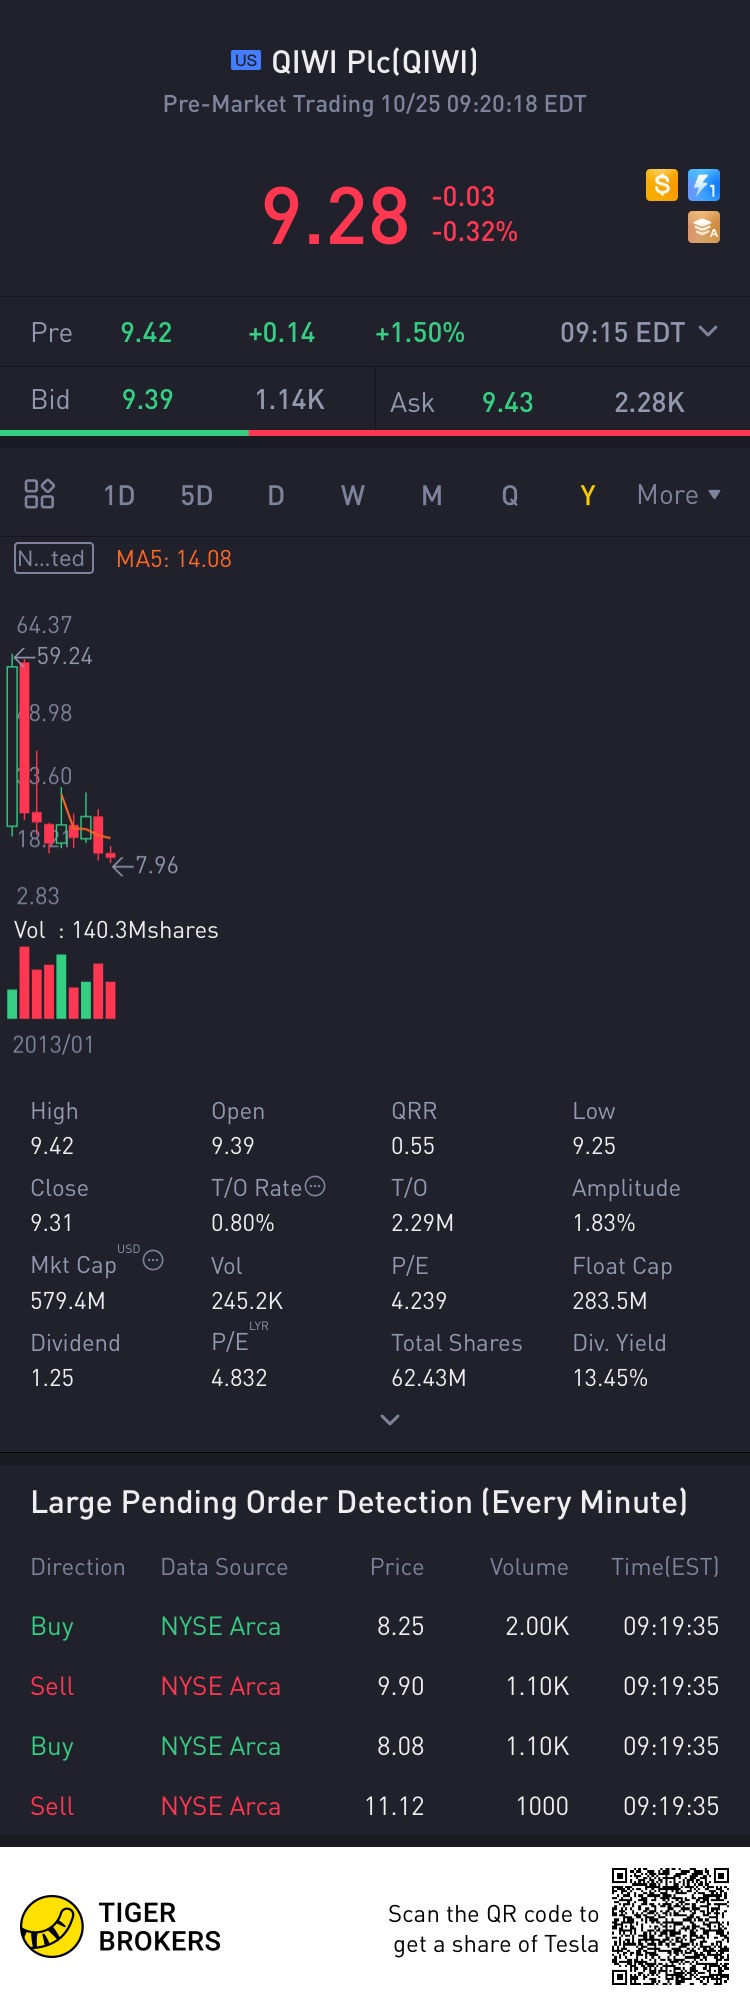Select the 5D chart tab
Viewport: 750px width, 2007px height.
point(197,496)
